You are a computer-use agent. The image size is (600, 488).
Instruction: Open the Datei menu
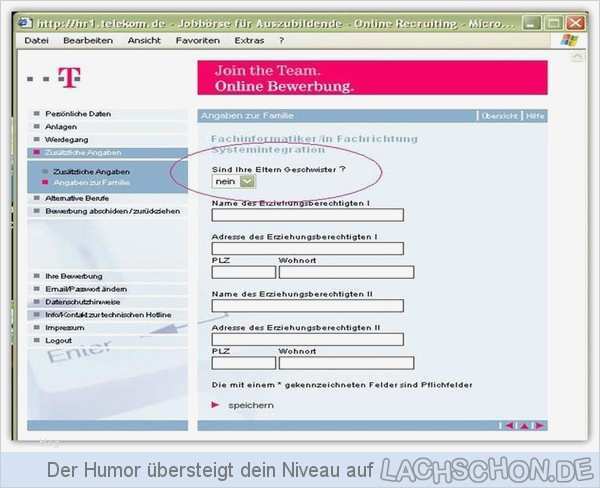coord(36,41)
